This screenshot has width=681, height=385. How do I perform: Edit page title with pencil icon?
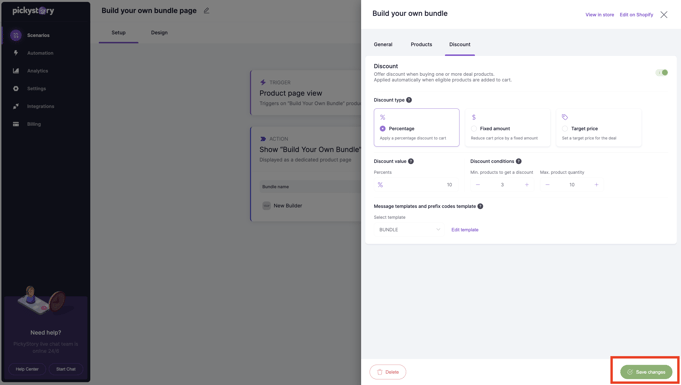click(207, 10)
